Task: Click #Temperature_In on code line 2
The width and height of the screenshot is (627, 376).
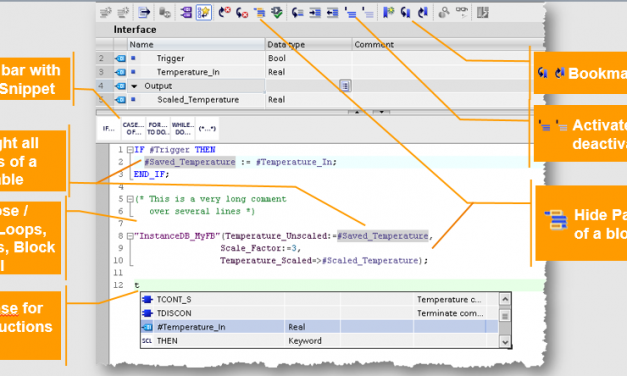Action: point(294,162)
